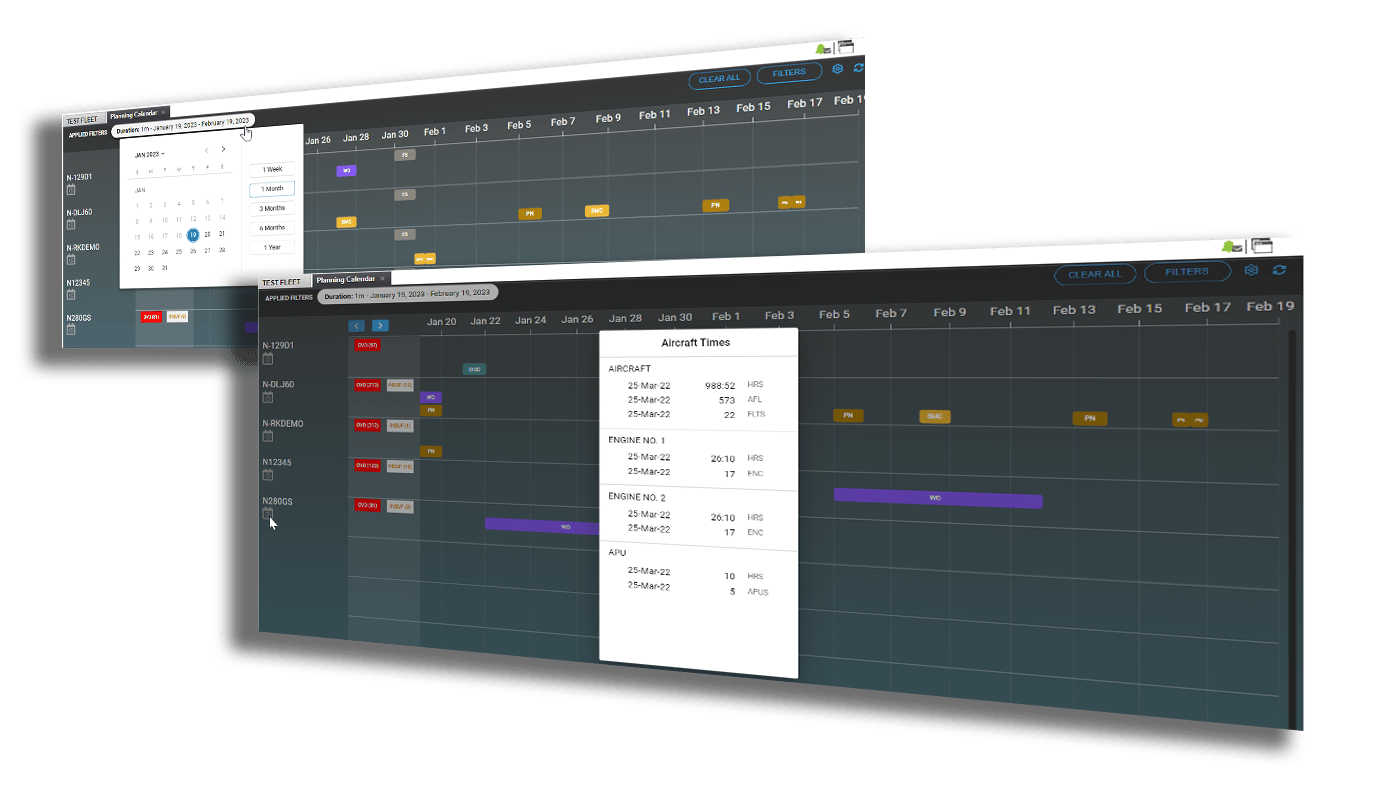
Task: Pick day 21 in the January calendar
Action: [x=221, y=234]
